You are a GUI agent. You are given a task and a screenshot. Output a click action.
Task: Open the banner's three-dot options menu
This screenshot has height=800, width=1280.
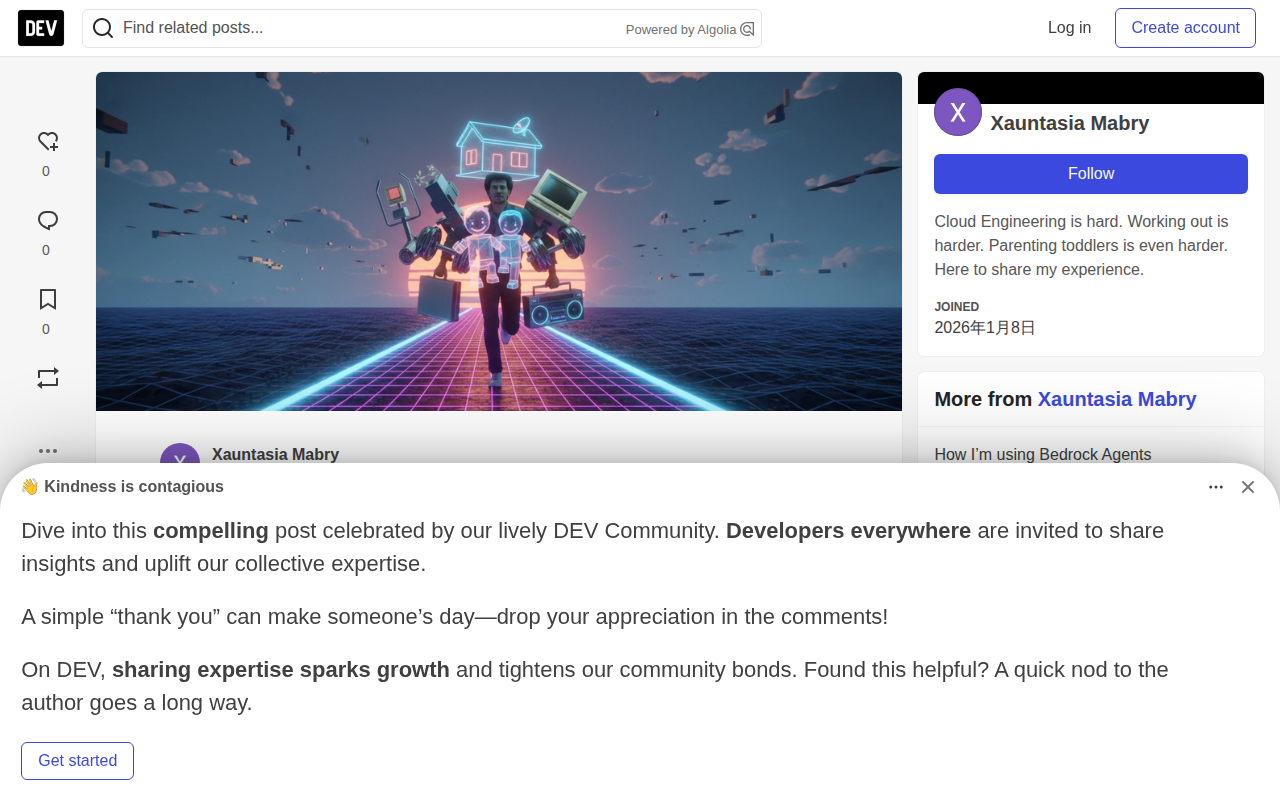coord(1216,487)
